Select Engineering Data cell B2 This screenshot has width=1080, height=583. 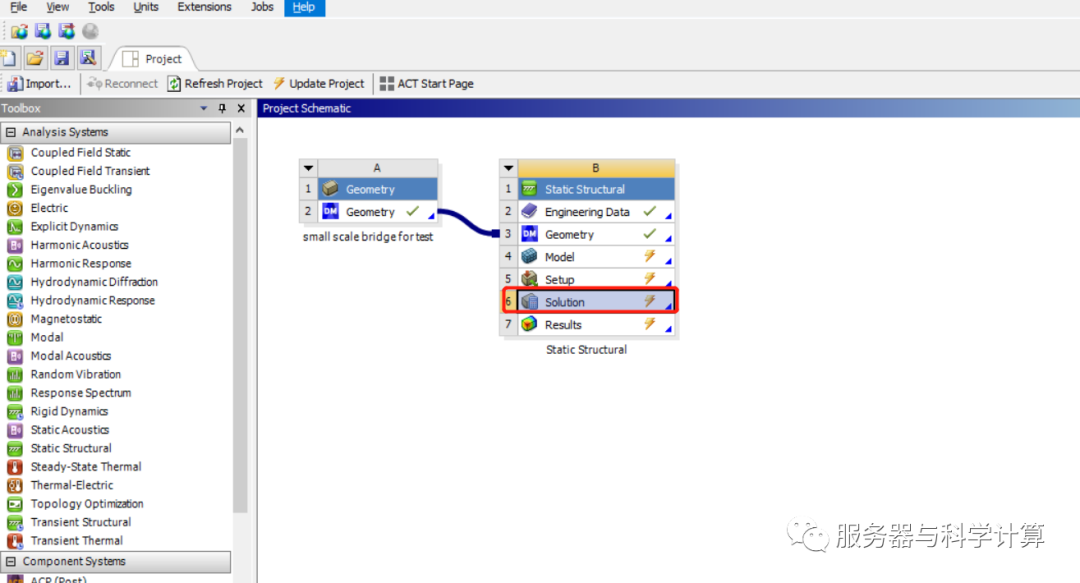(x=596, y=212)
